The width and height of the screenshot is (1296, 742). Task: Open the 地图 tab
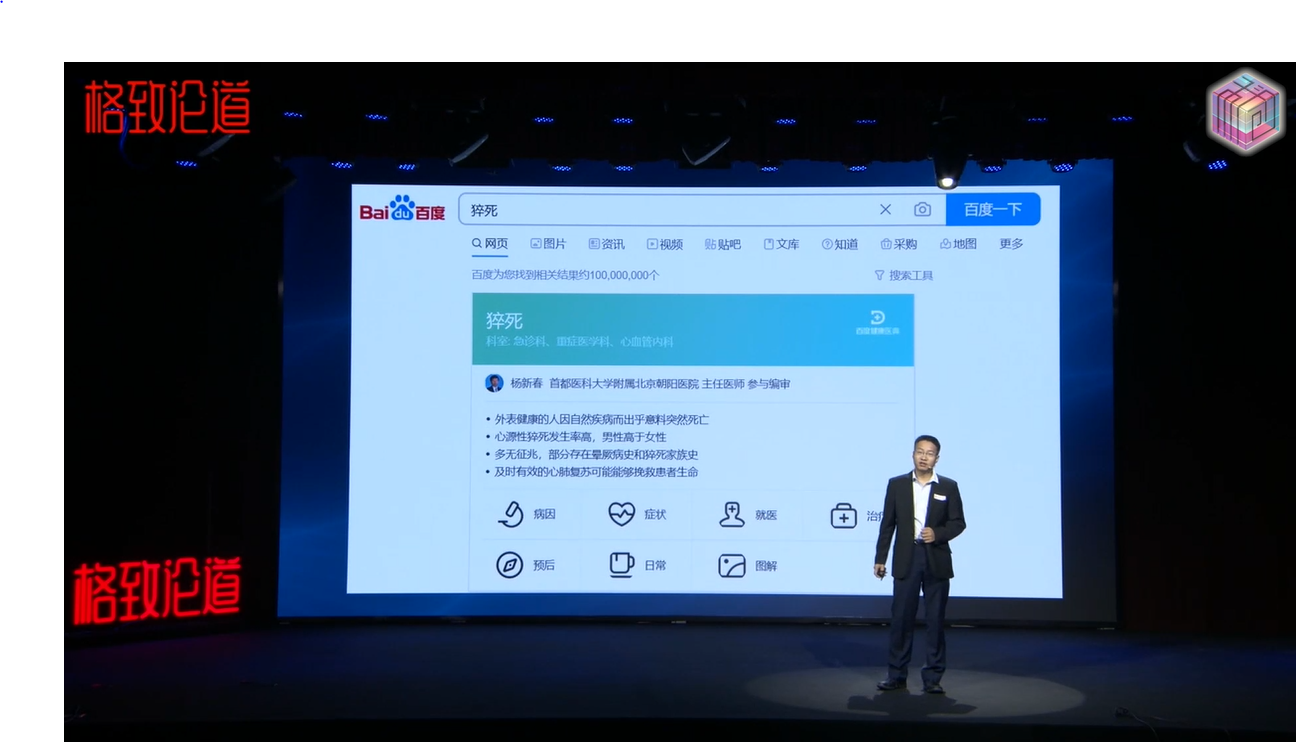[x=958, y=244]
